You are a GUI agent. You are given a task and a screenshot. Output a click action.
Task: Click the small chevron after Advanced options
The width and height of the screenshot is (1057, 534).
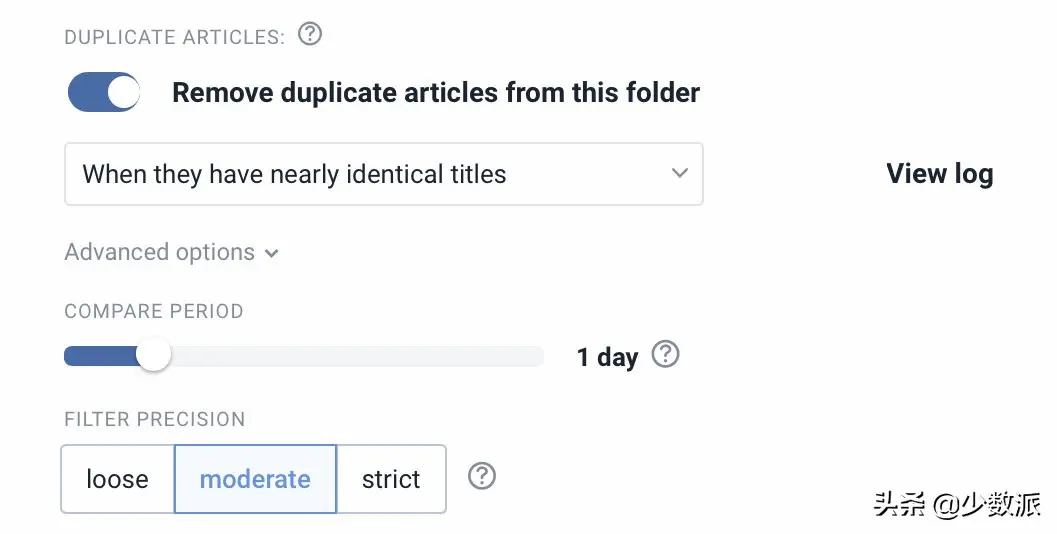pos(272,254)
